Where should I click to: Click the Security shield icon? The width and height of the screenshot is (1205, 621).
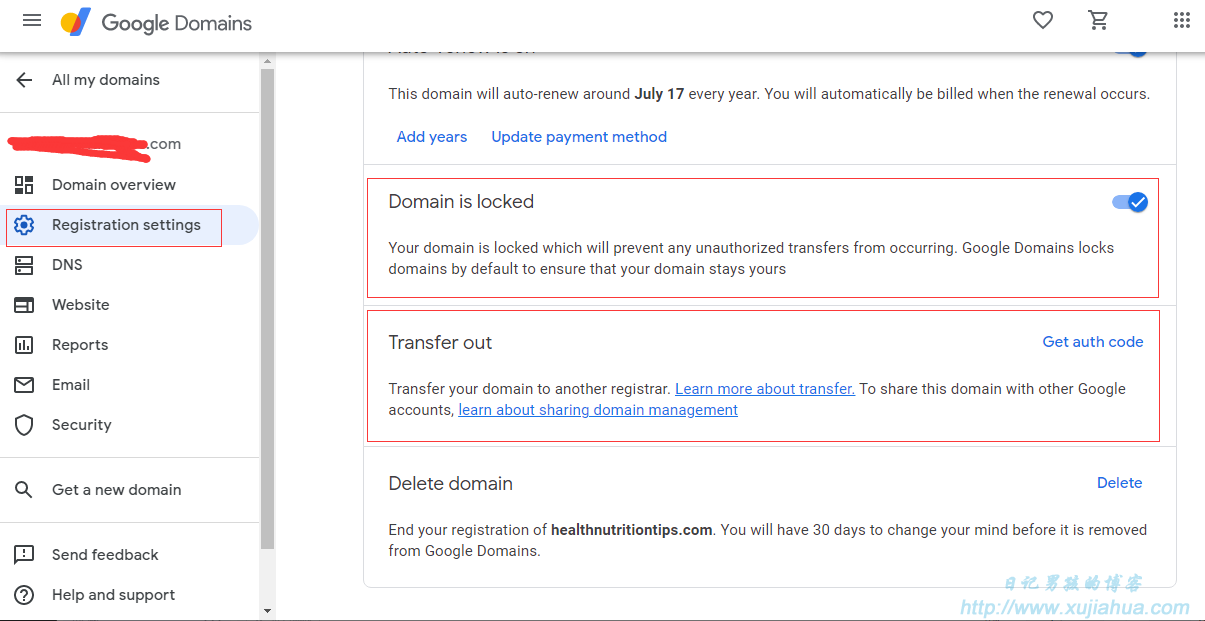24,425
